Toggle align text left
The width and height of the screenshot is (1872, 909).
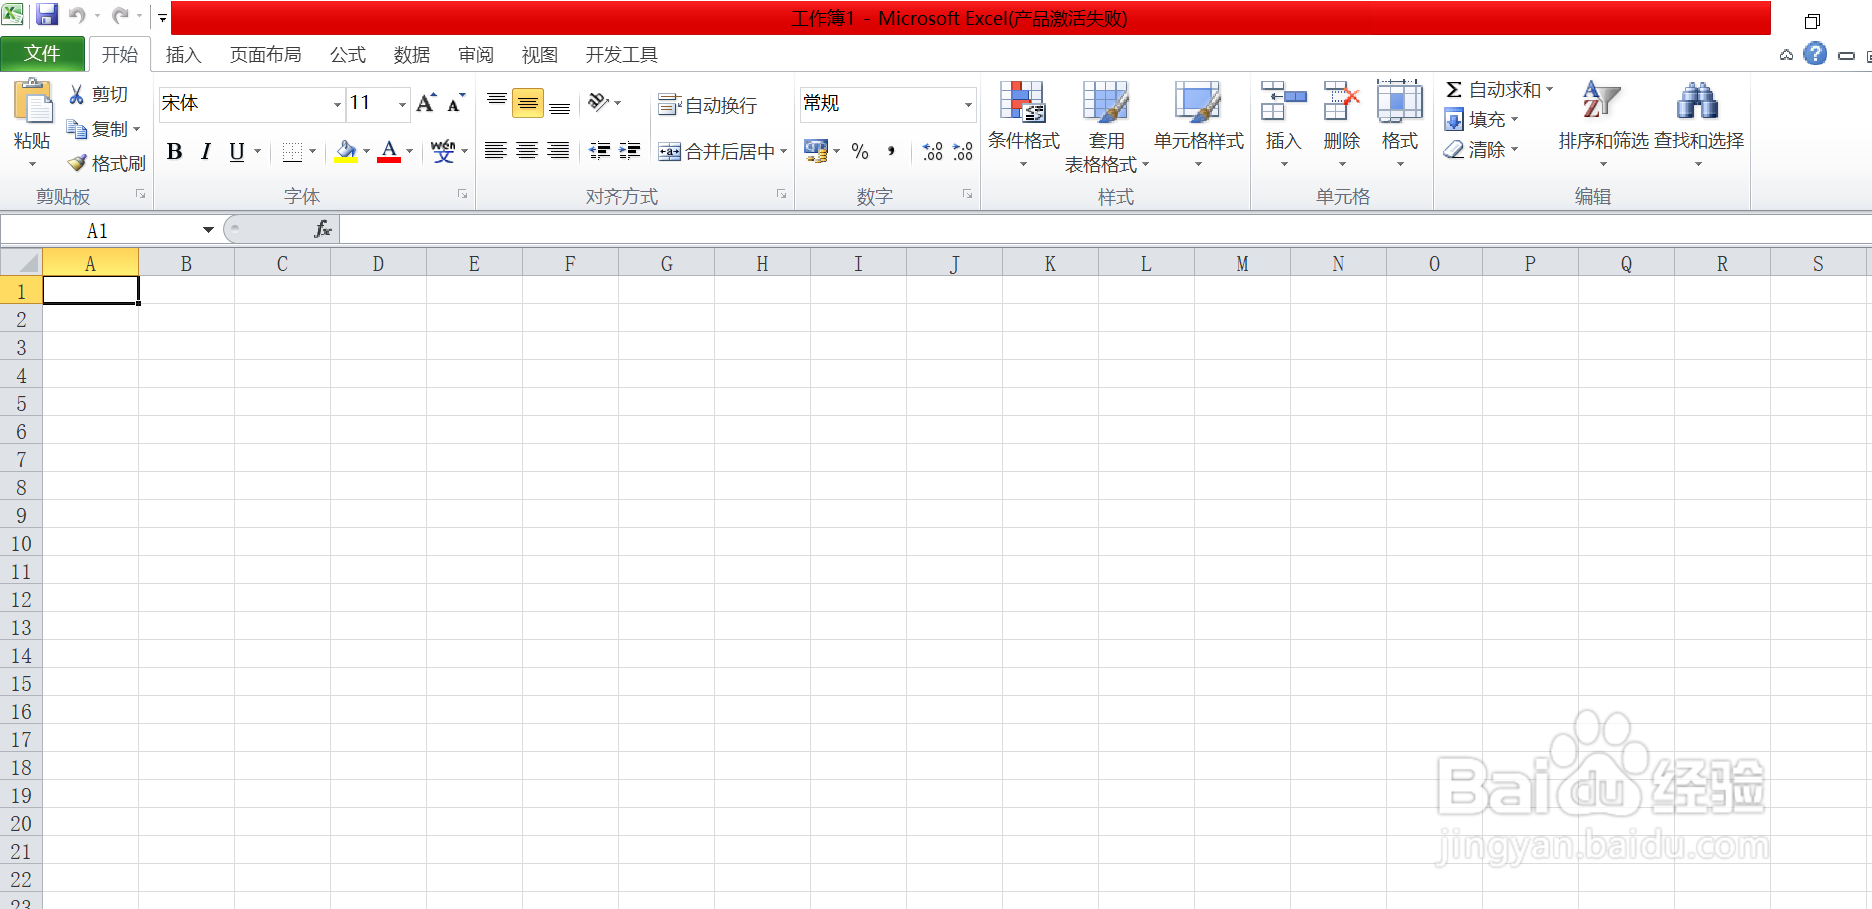(x=496, y=151)
